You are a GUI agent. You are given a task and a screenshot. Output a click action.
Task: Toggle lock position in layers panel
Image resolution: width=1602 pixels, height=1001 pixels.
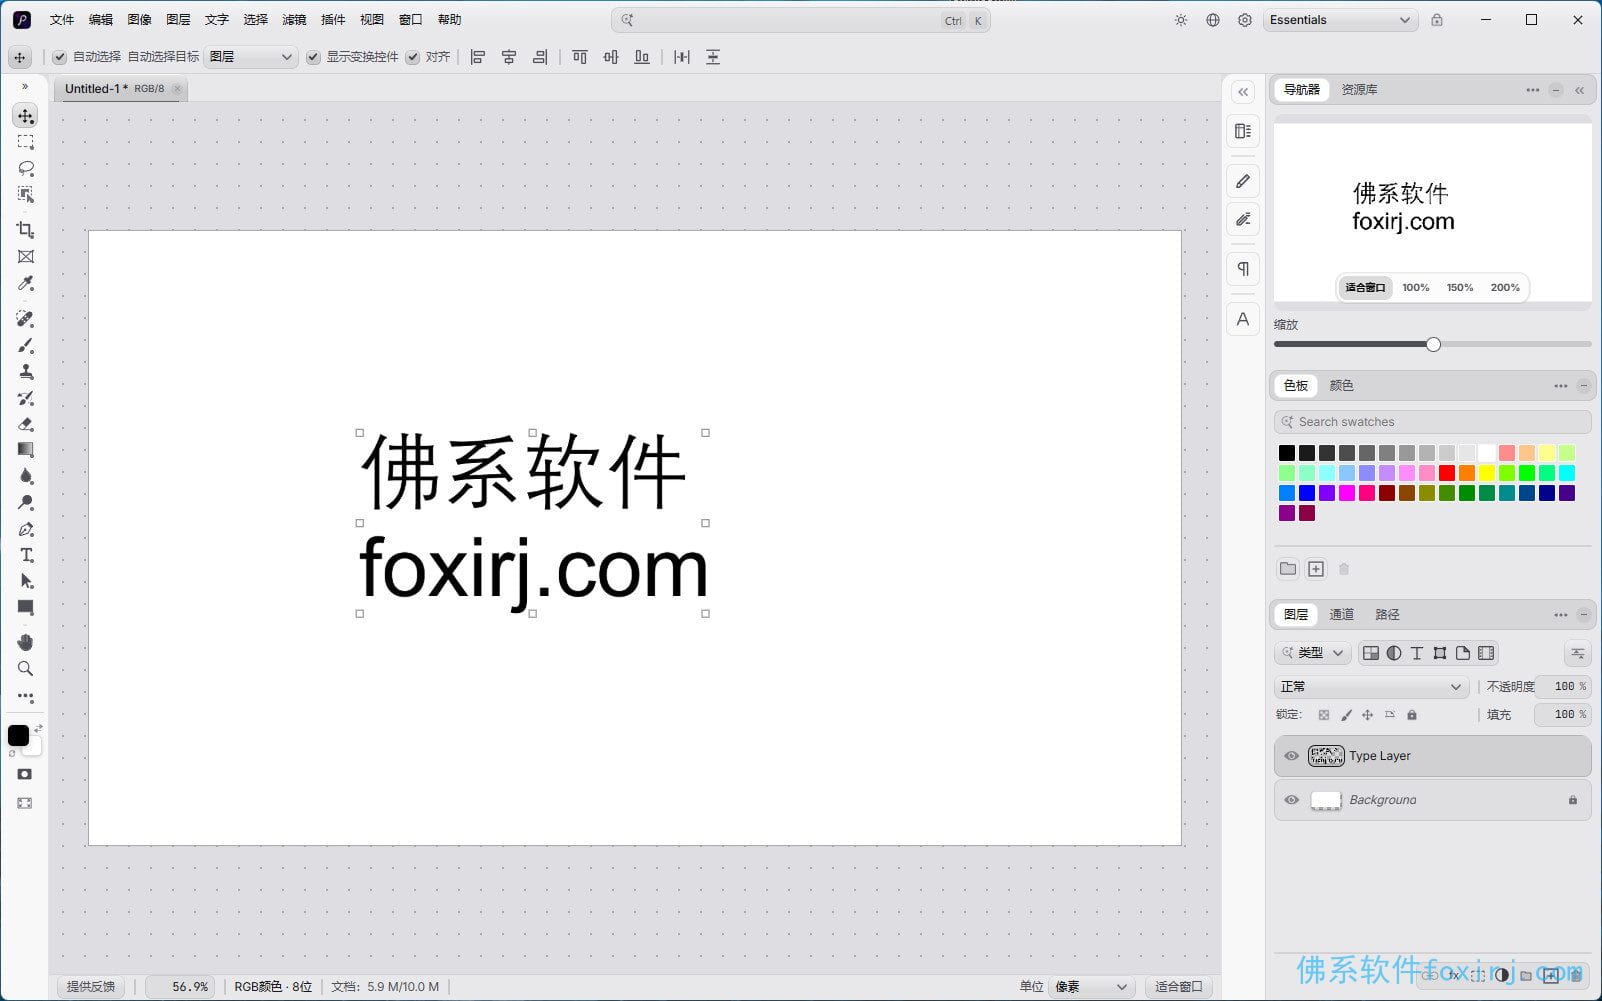pyautogui.click(x=1368, y=715)
